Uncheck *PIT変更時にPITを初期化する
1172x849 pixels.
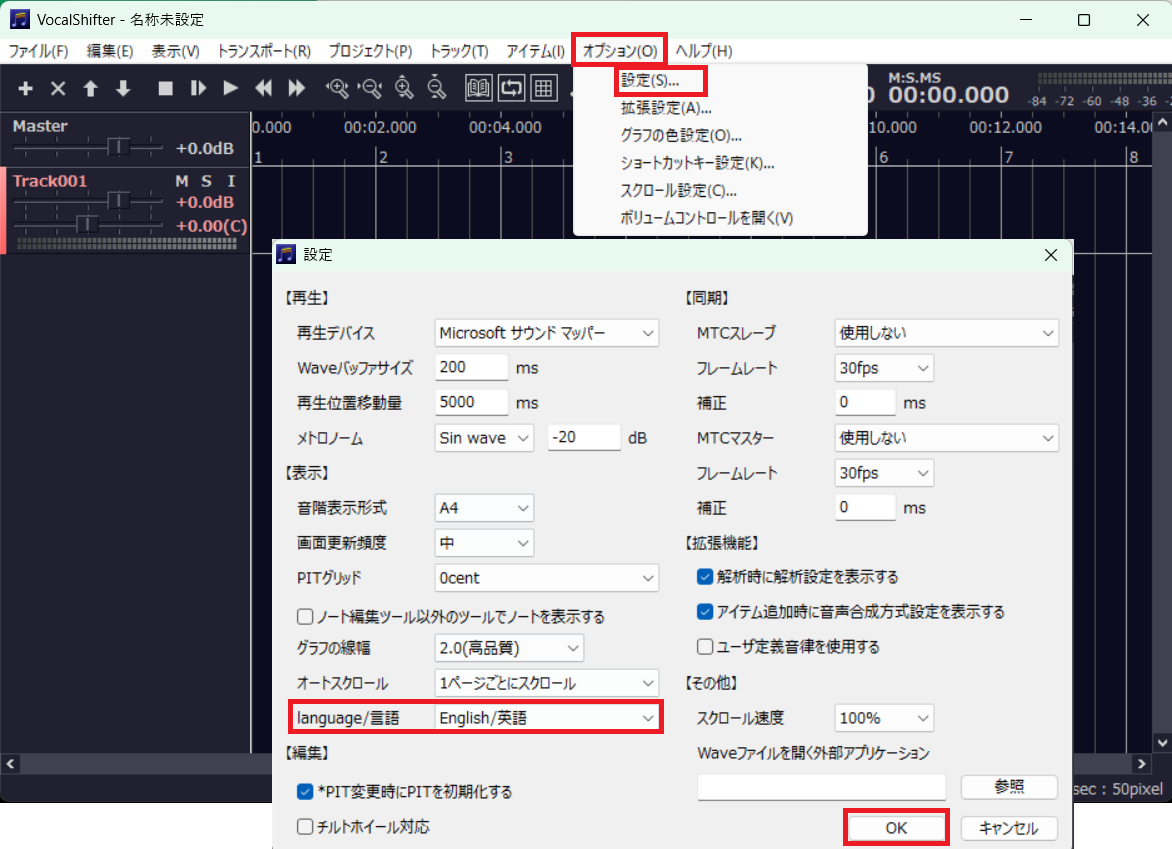(x=305, y=791)
